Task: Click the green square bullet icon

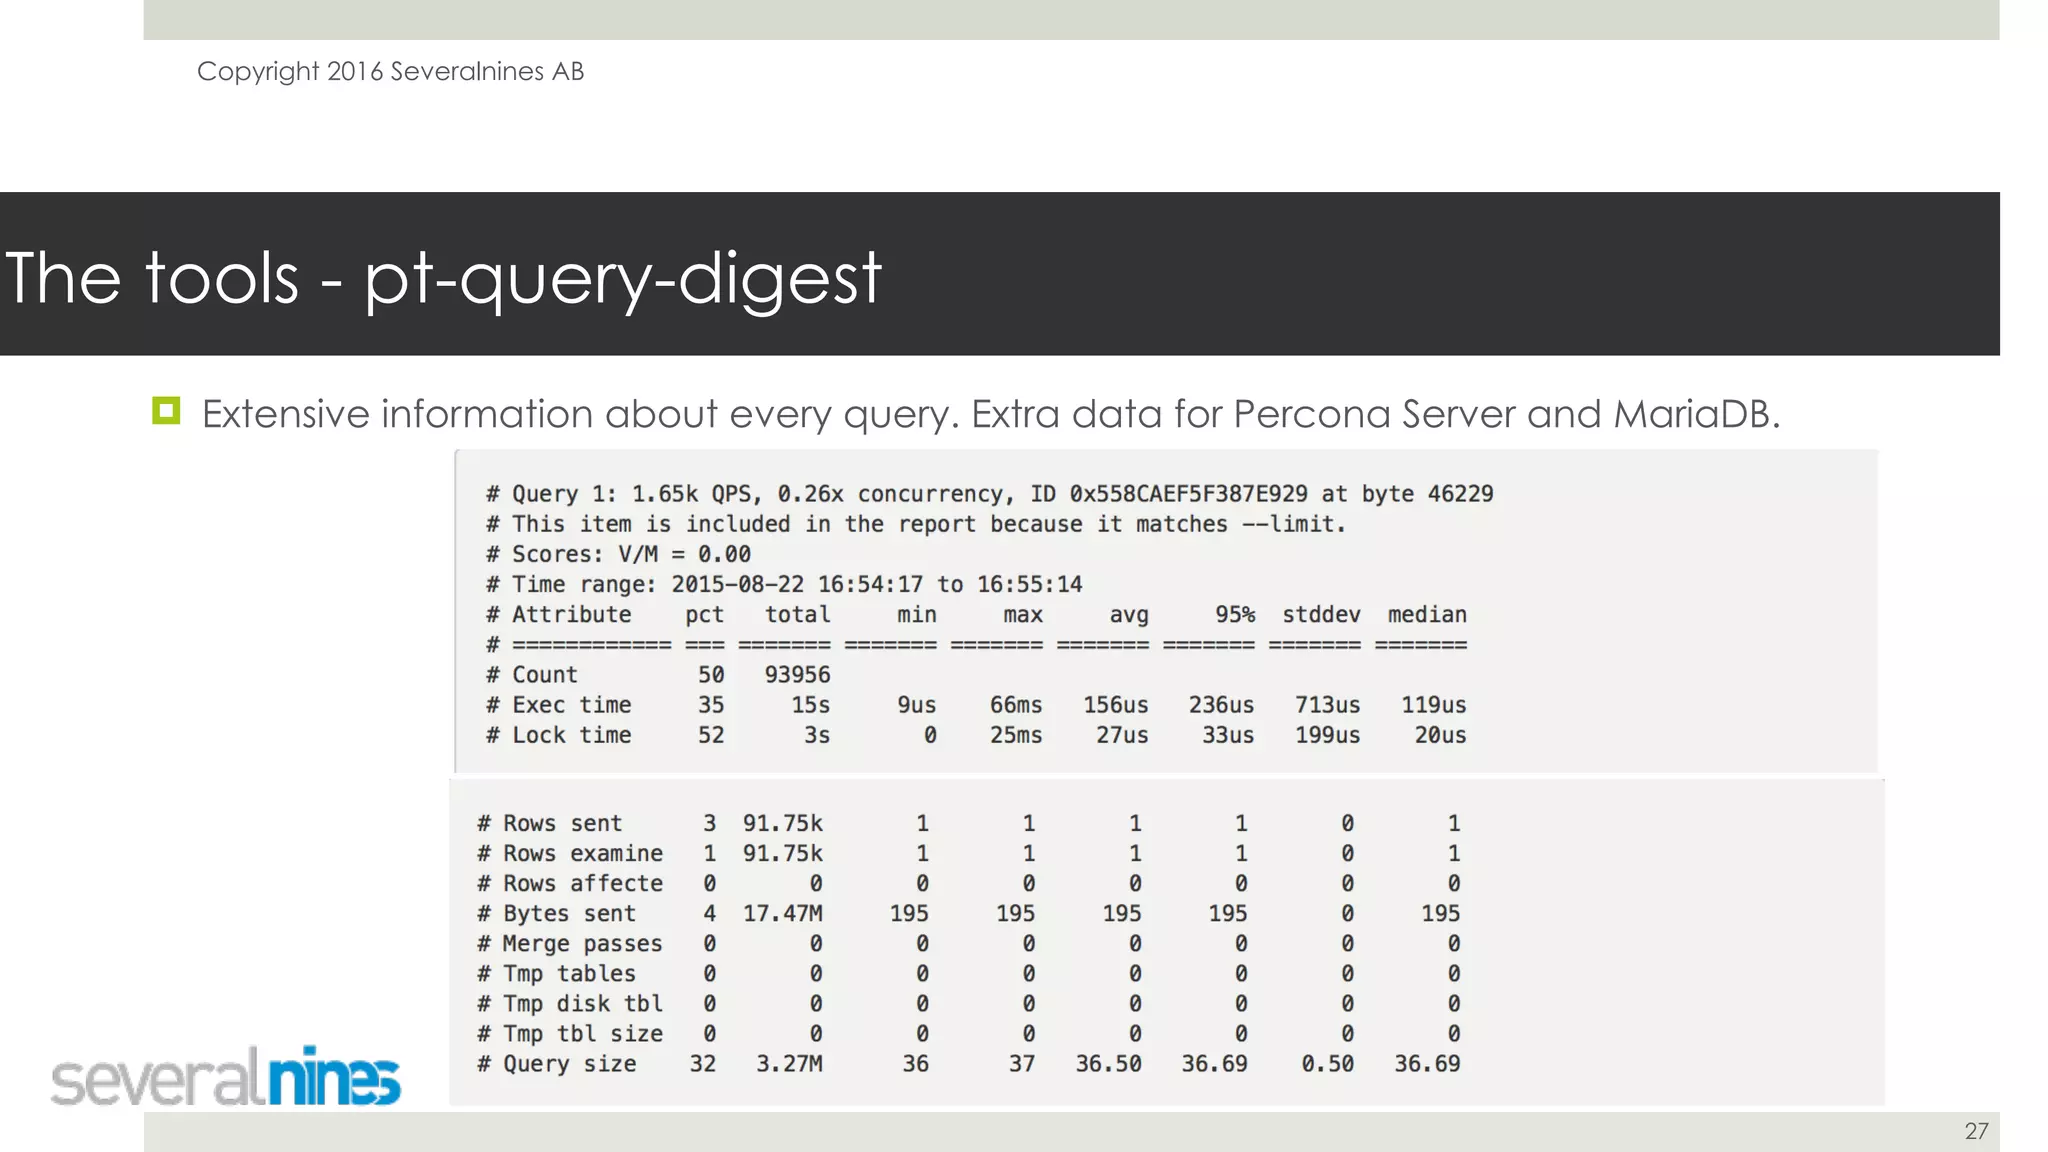Action: click(x=166, y=411)
